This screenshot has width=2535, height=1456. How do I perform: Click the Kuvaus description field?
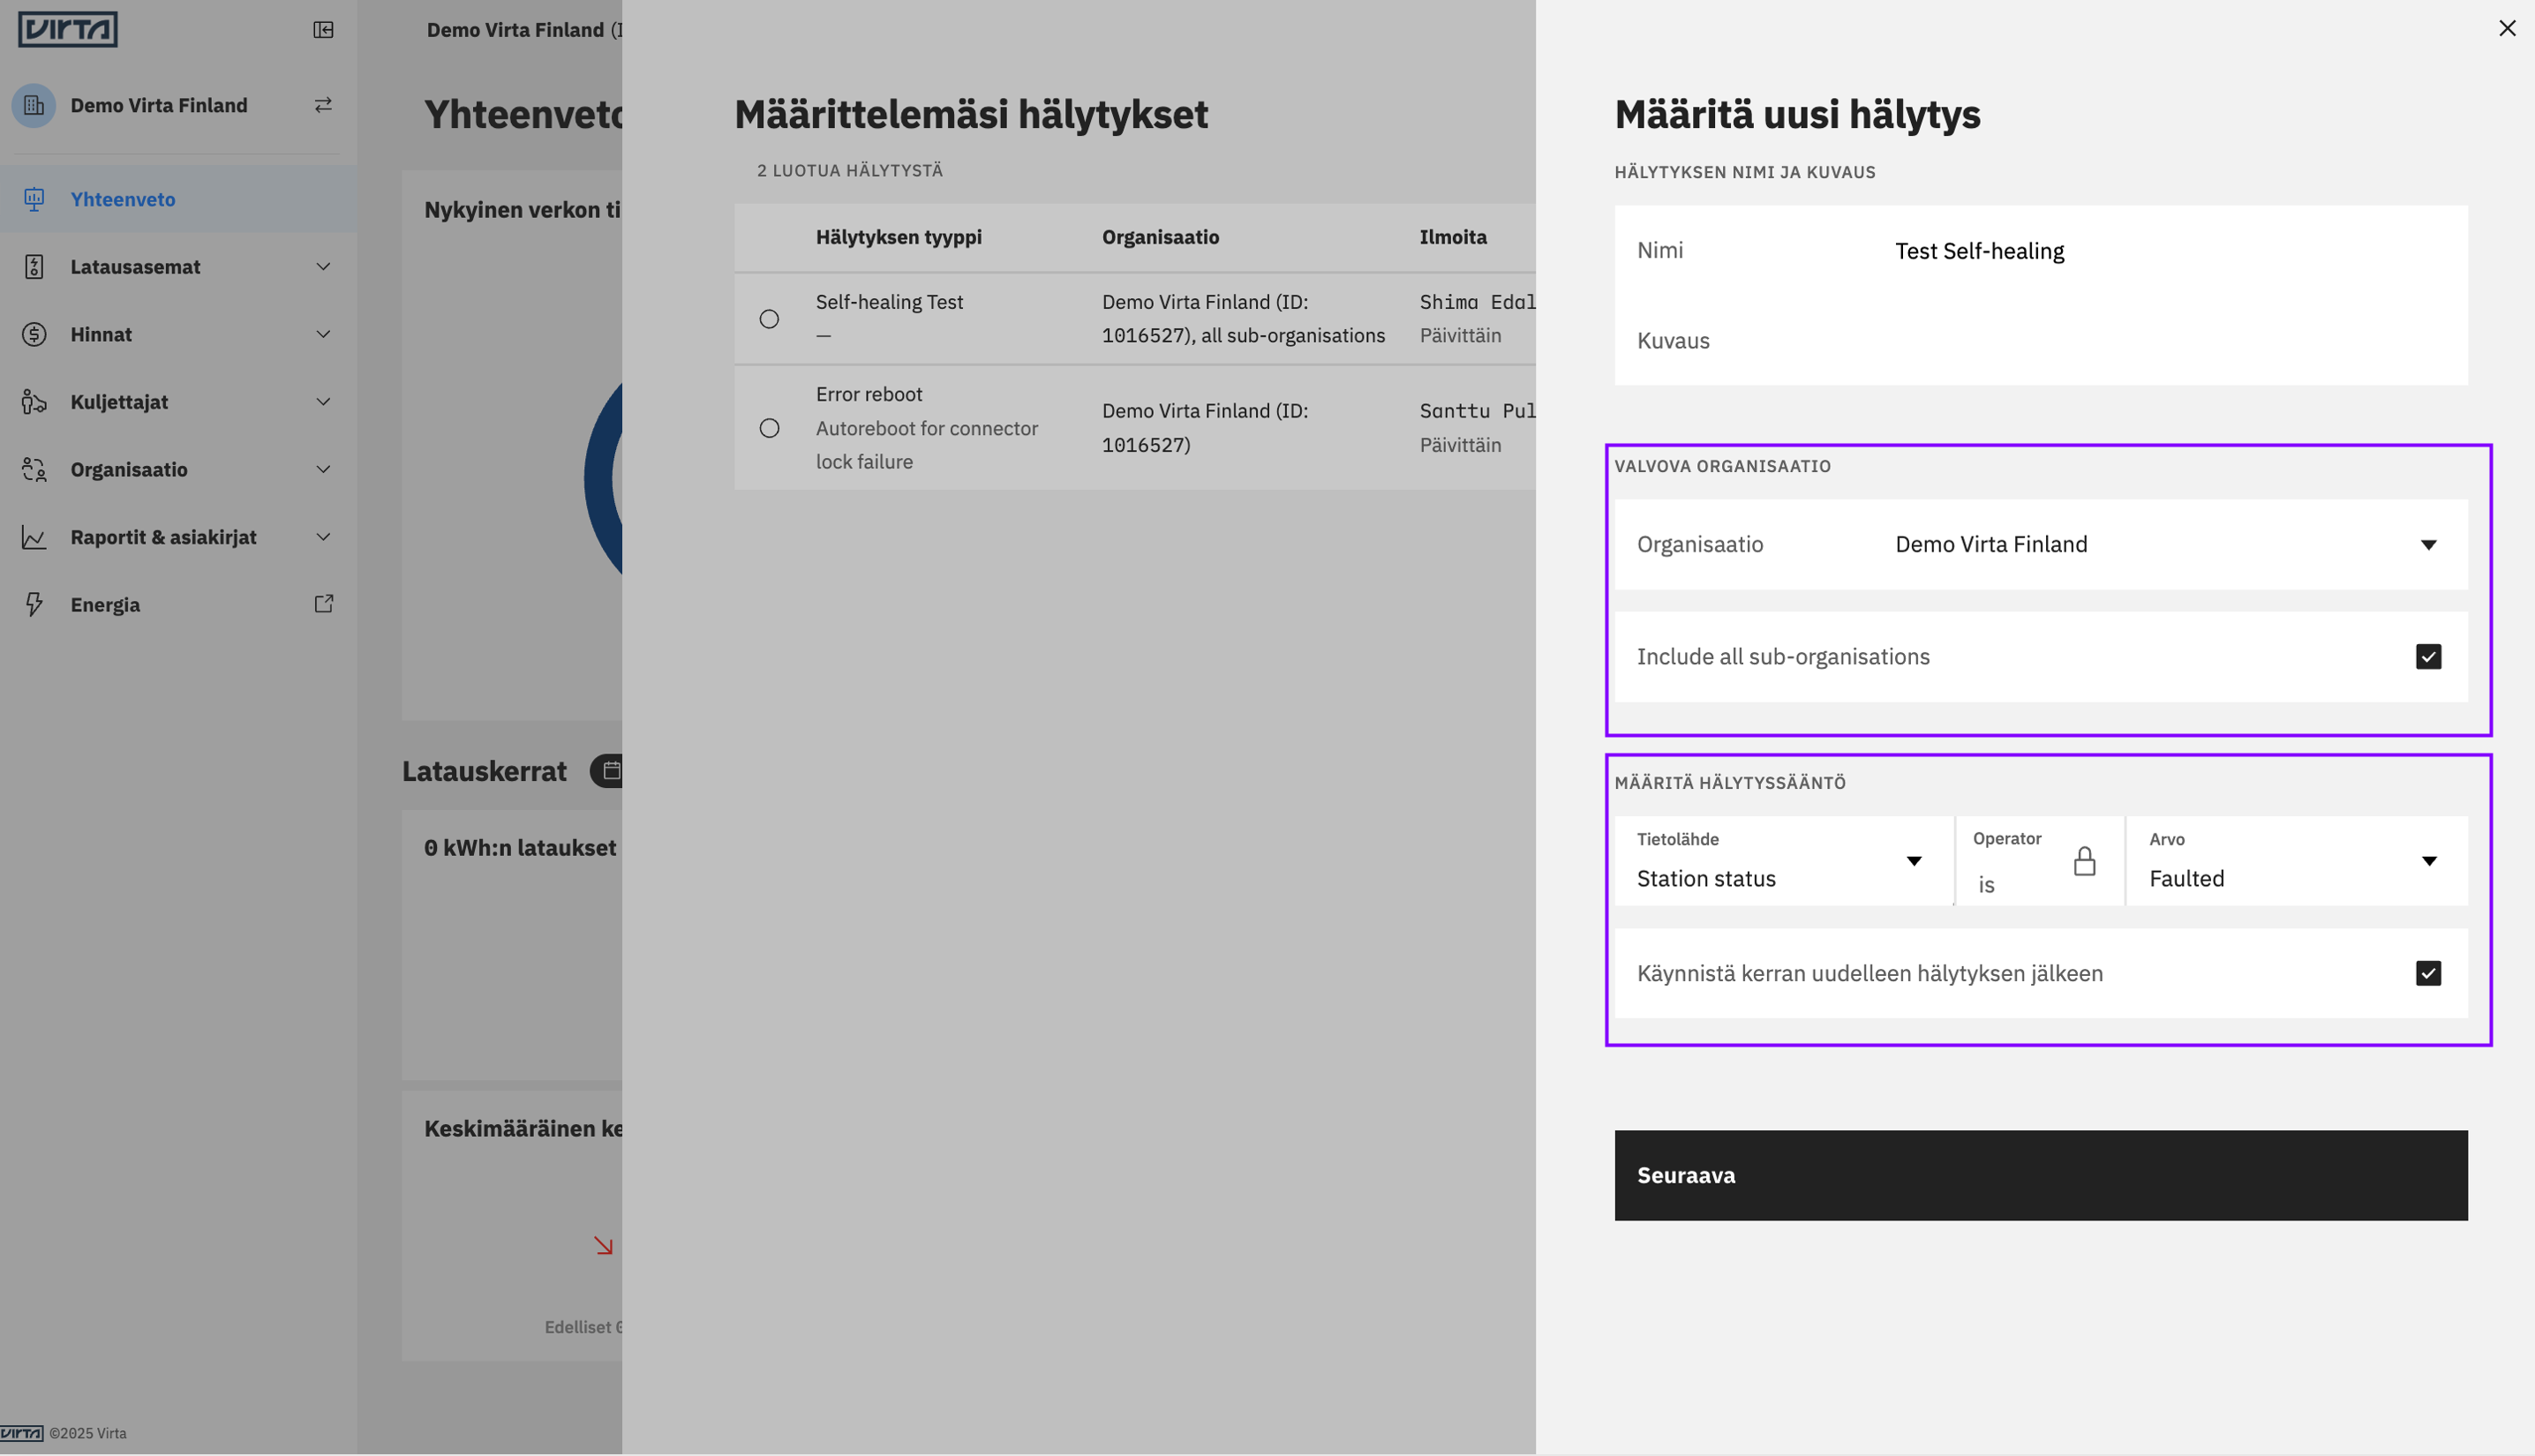tap(2041, 341)
